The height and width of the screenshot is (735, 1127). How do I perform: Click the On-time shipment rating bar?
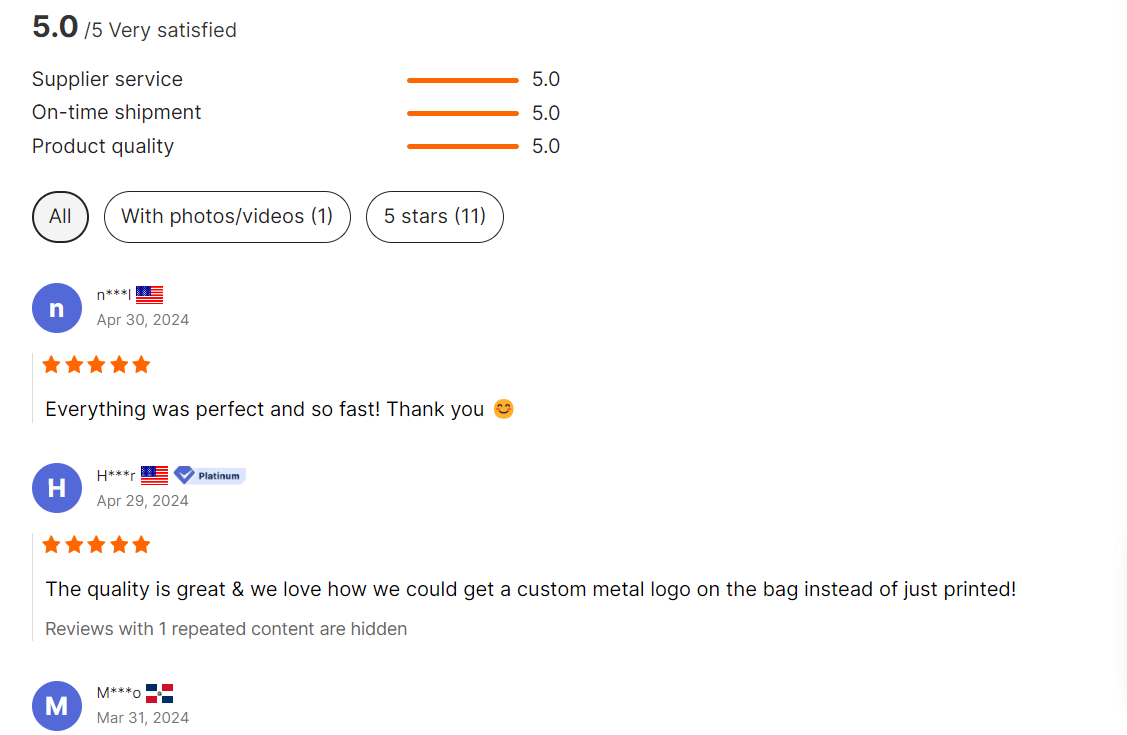pos(462,113)
